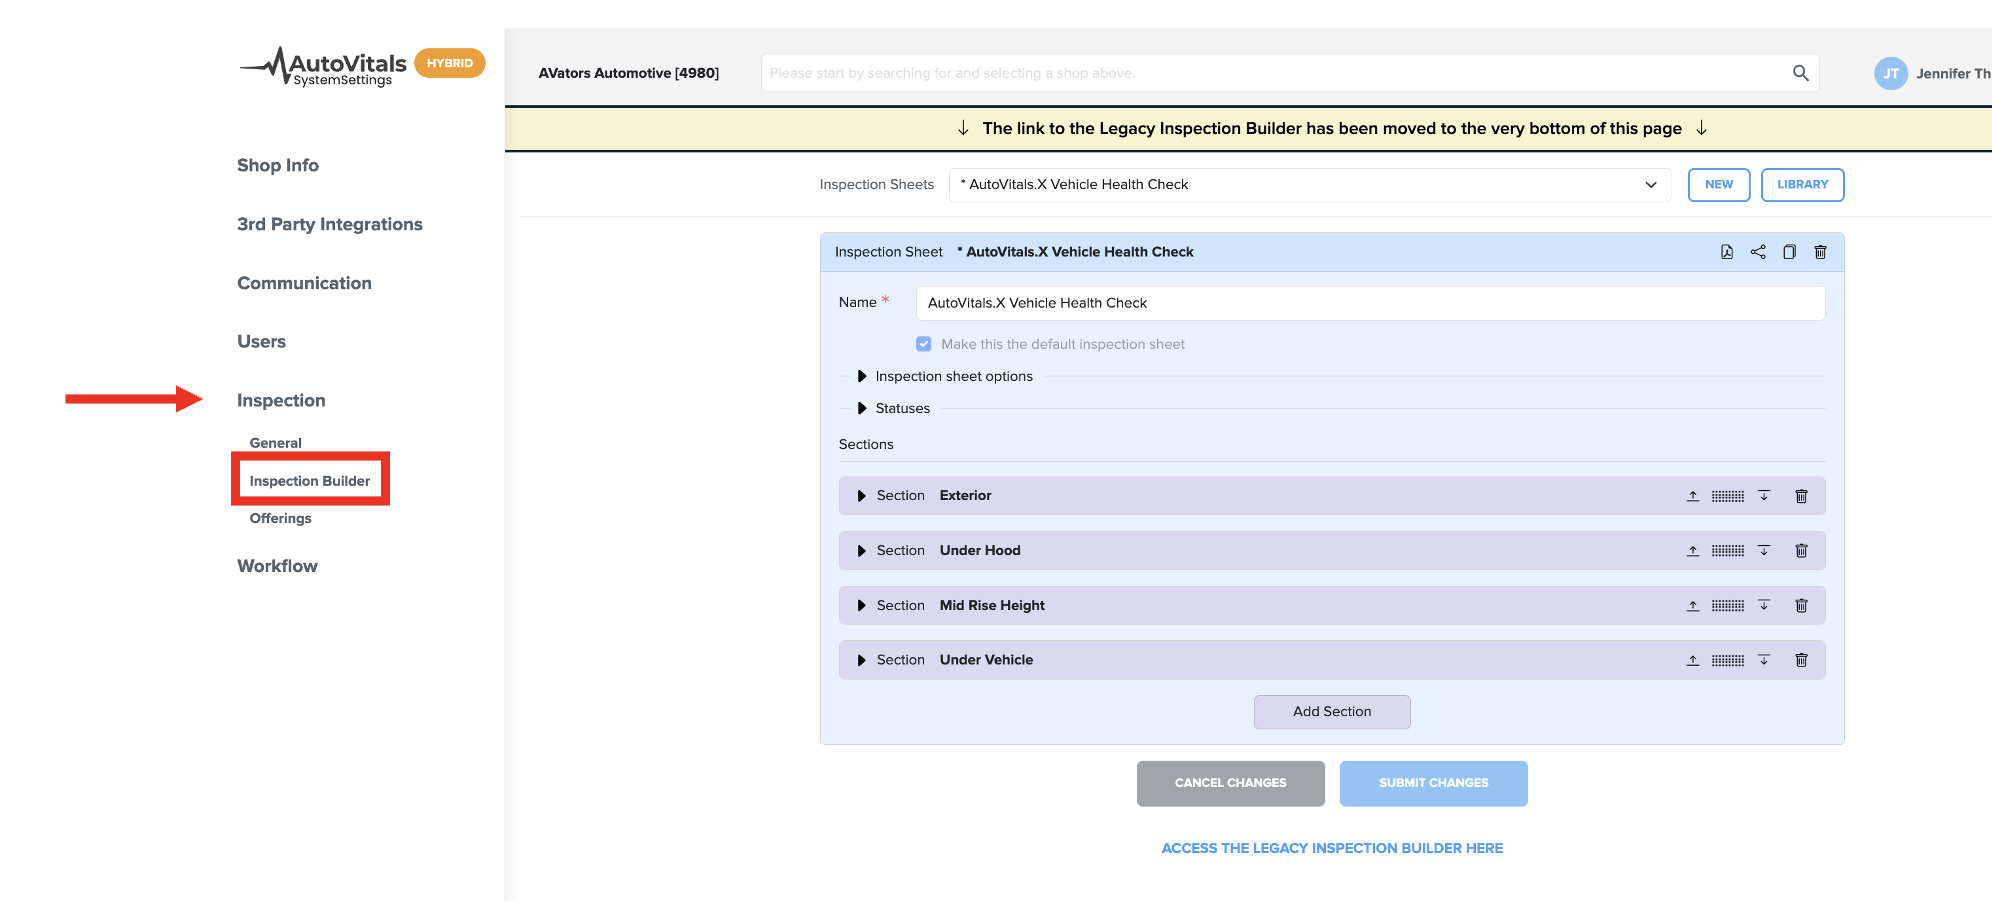Click SUBMIT CHANGES

pos(1433,783)
